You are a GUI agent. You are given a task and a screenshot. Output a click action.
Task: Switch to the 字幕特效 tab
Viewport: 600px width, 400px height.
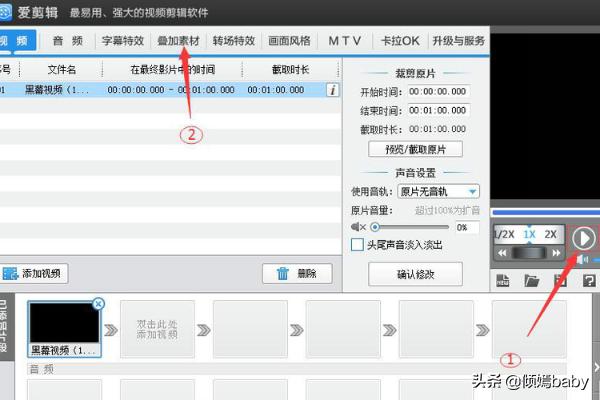click(x=123, y=41)
